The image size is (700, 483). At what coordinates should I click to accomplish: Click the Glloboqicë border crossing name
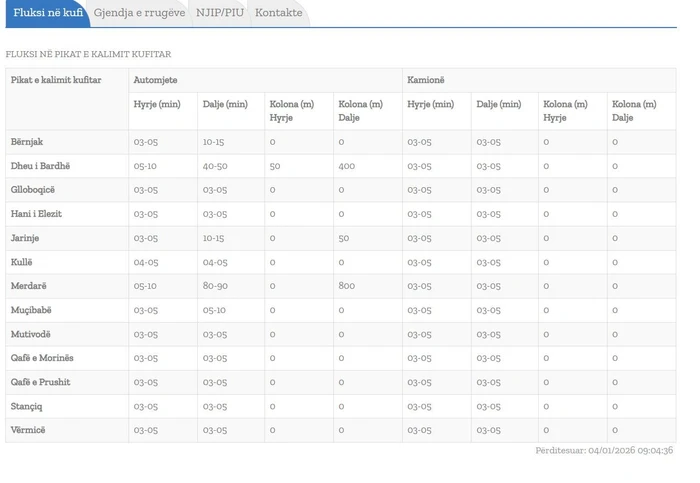[33, 190]
